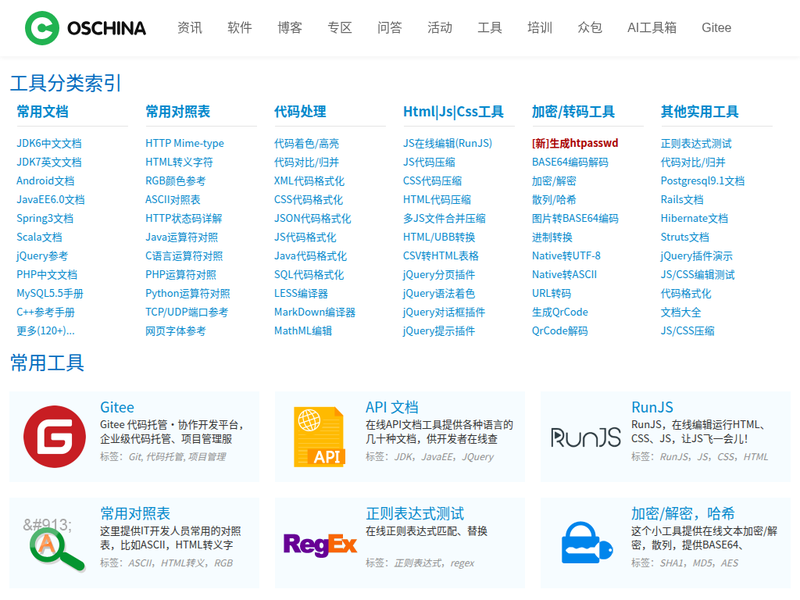Open XML代码格式化 tool

[x=309, y=181]
